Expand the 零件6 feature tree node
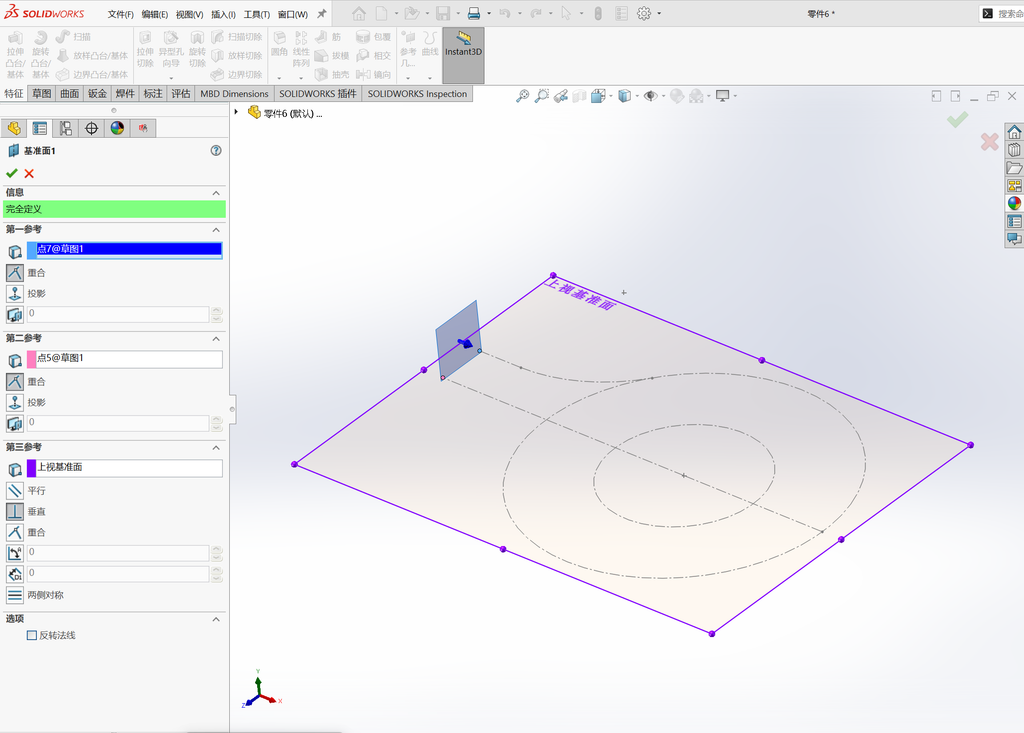The height and width of the screenshot is (733, 1024). click(x=236, y=112)
